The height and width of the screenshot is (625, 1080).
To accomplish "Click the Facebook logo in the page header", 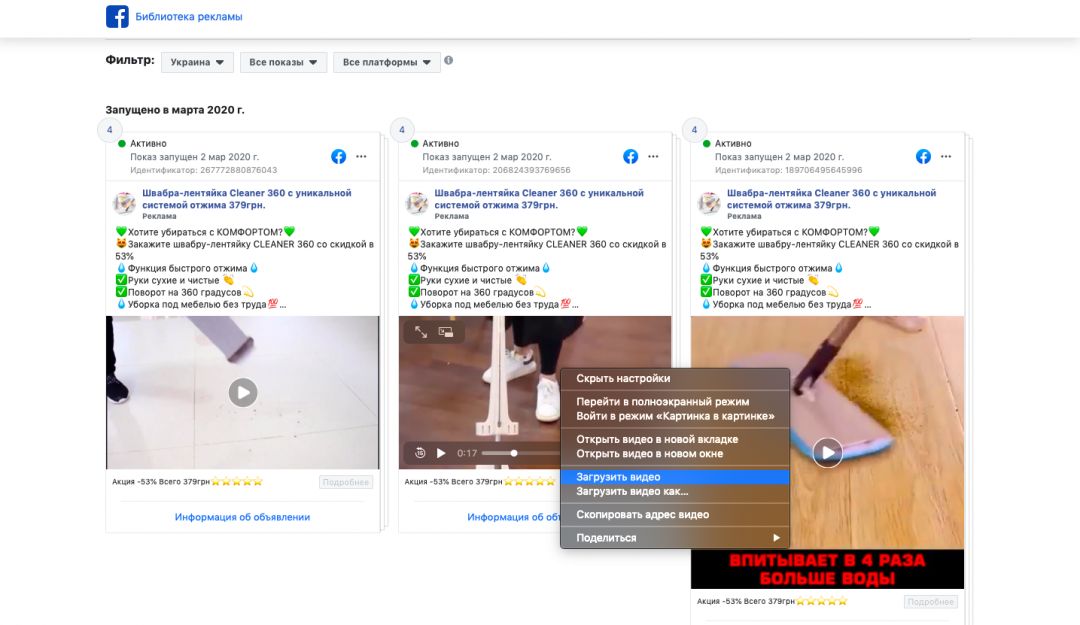I will point(117,17).
